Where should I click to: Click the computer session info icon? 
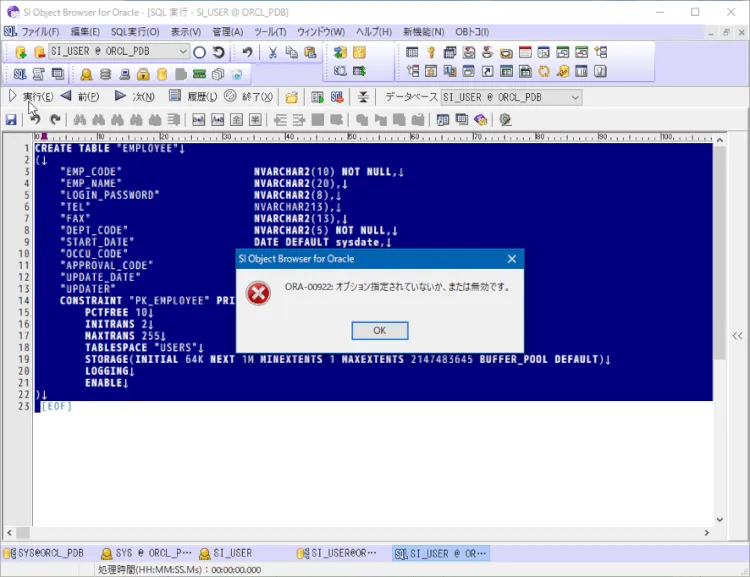124,74
